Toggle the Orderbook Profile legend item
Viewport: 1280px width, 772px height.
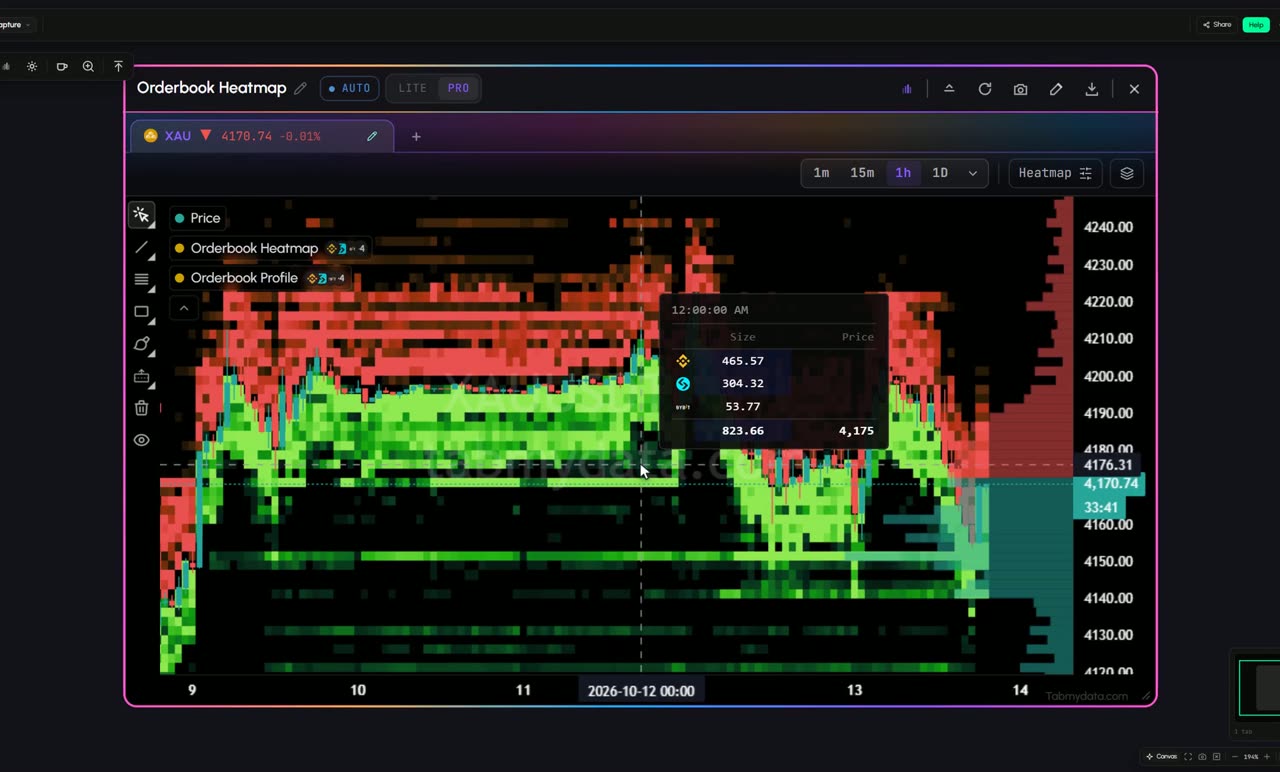(260, 278)
